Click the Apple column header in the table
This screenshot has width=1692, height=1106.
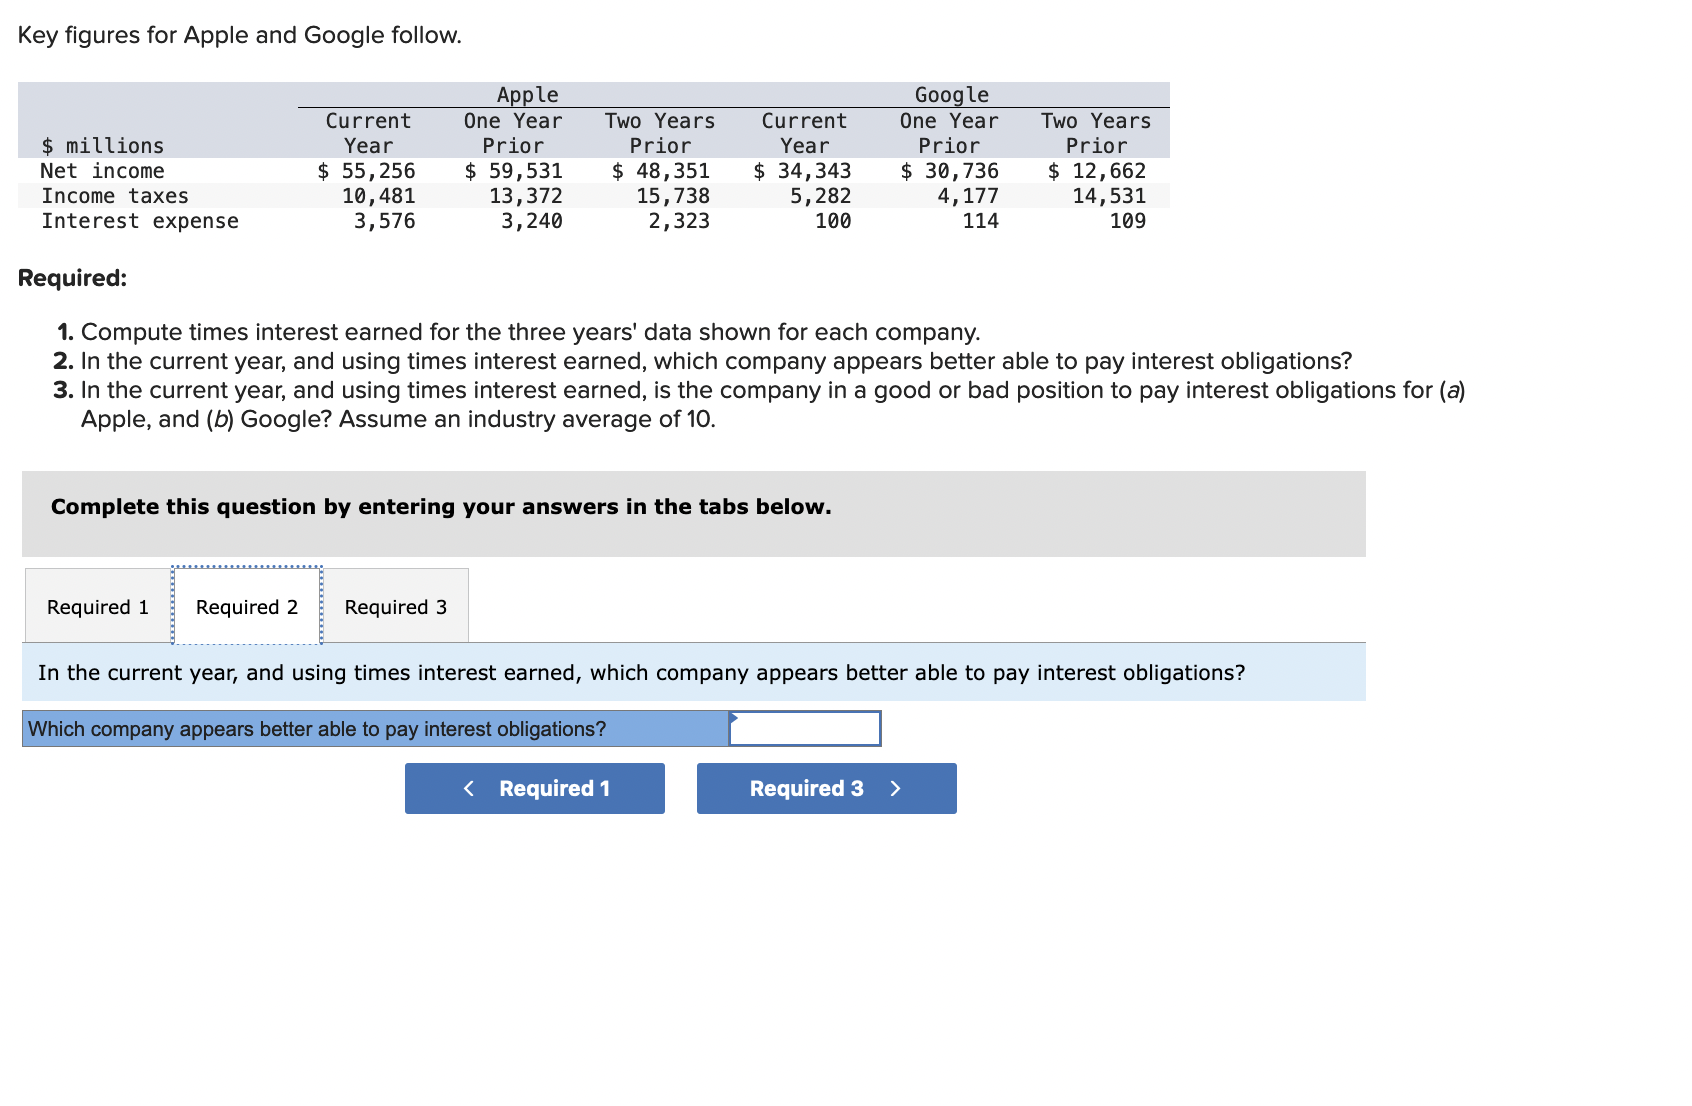(x=528, y=94)
